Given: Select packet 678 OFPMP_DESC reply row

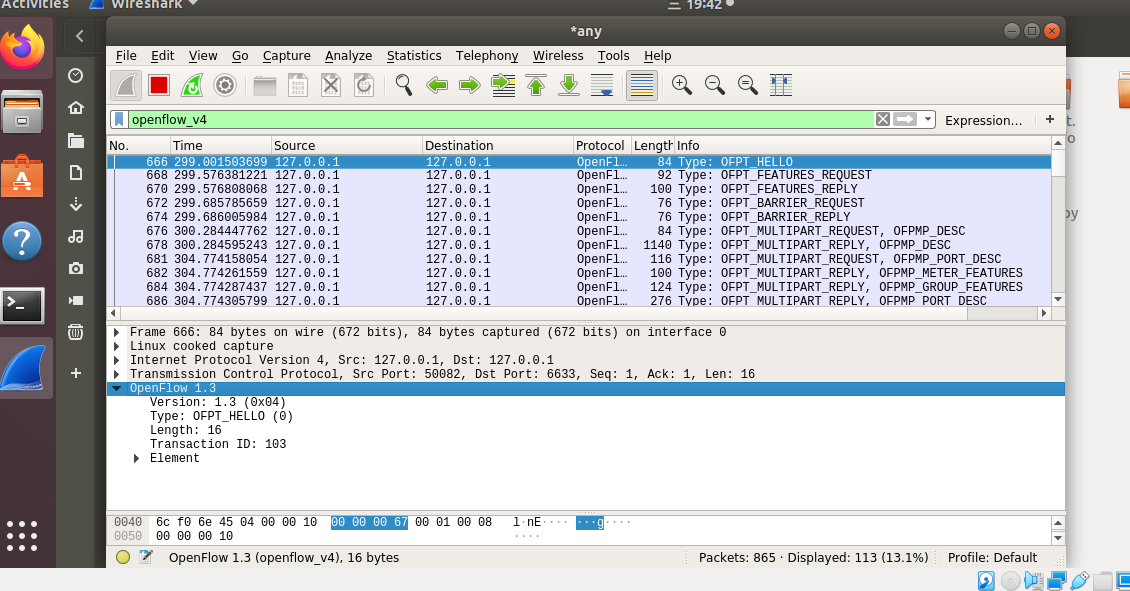Looking at the screenshot, I should point(579,245).
